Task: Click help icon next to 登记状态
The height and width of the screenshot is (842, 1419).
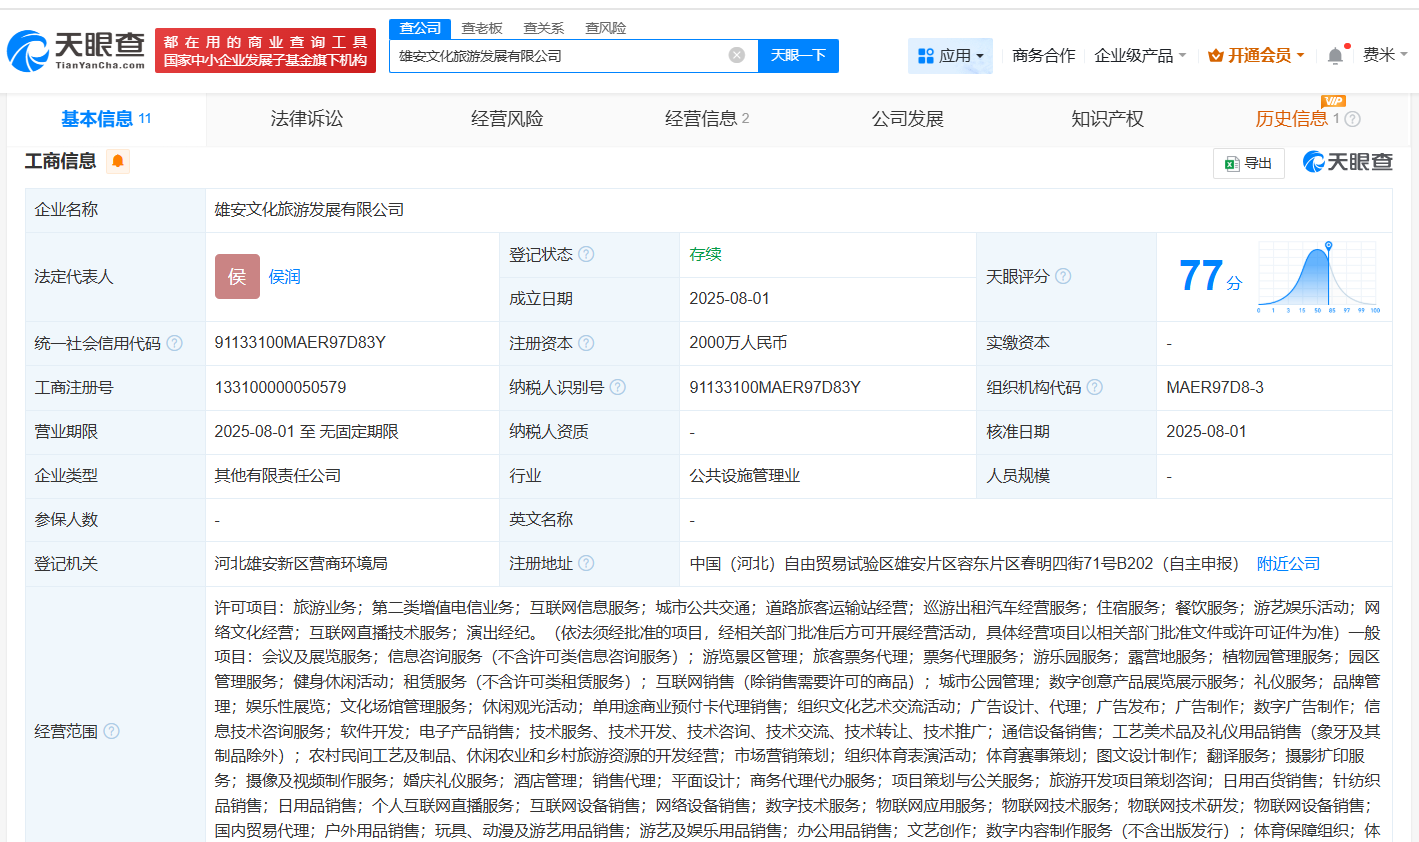Action: click(587, 255)
